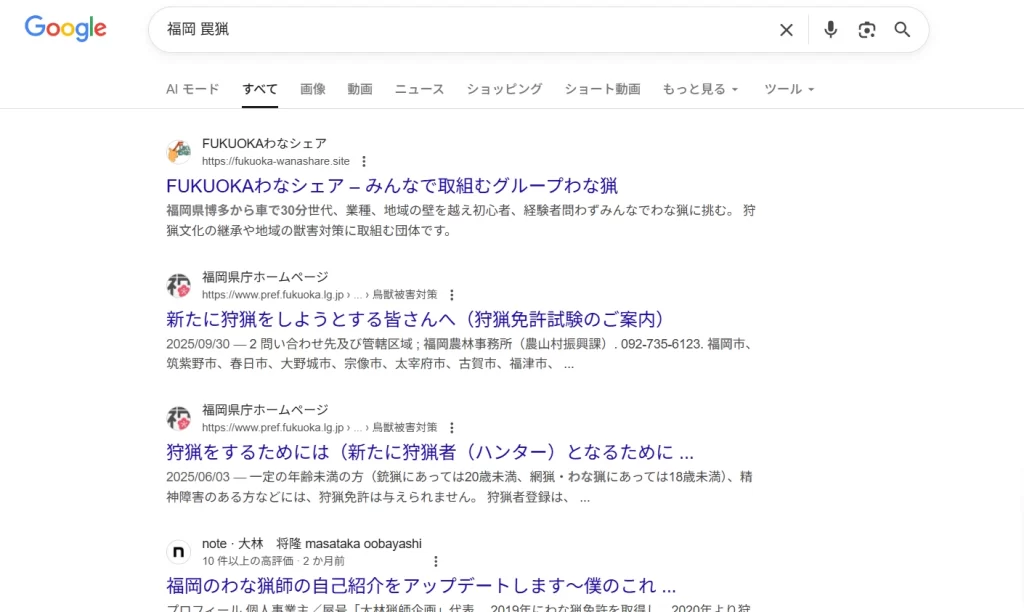Open 新たに狩猟をしようとする皆さんへ link
1024x612 pixels.
click(x=415, y=319)
